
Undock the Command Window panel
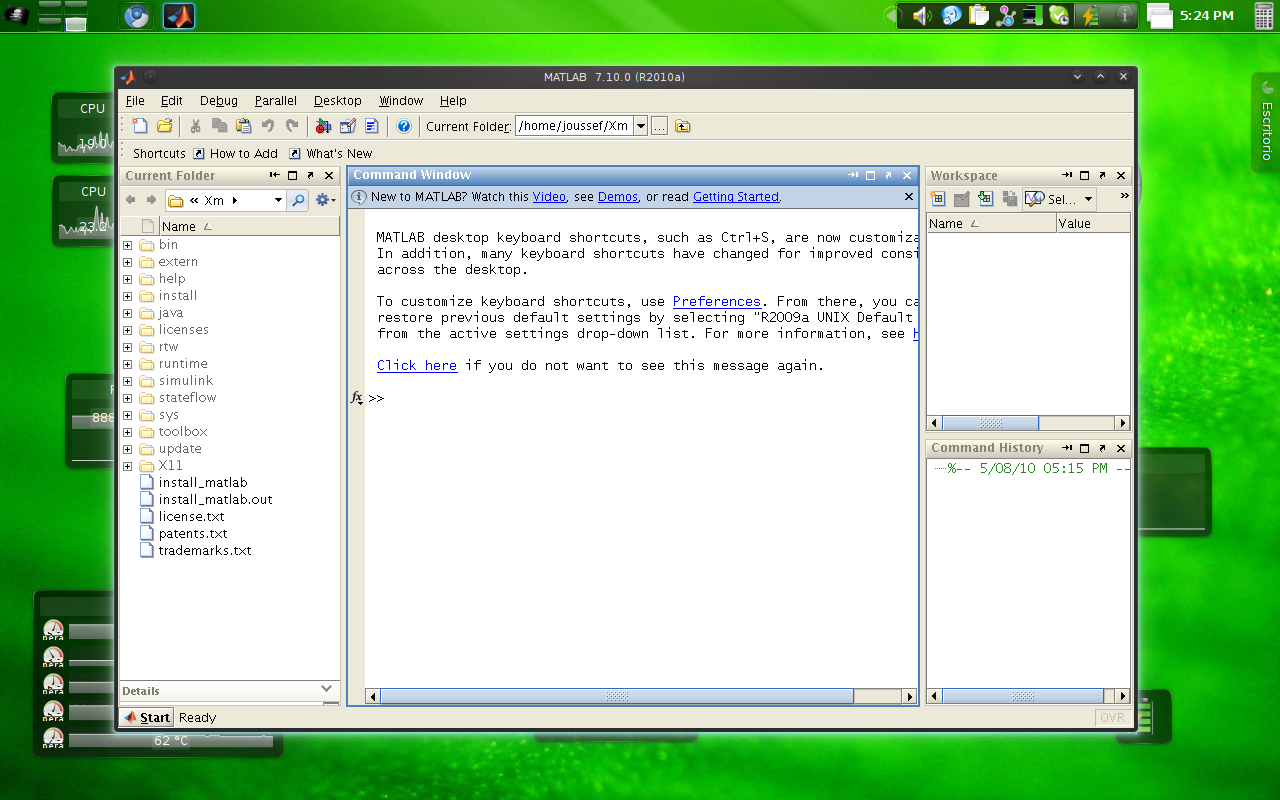click(x=888, y=175)
